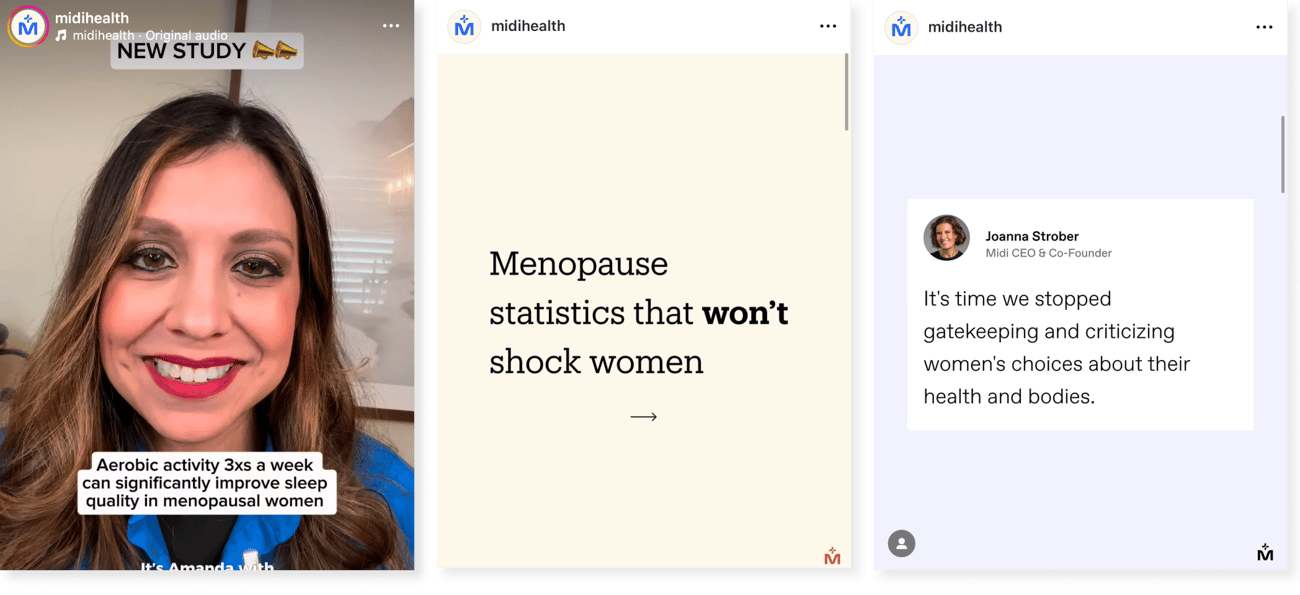Open midihealth username on the middle post
Screen dimensions: 1300x595
coord(528,26)
